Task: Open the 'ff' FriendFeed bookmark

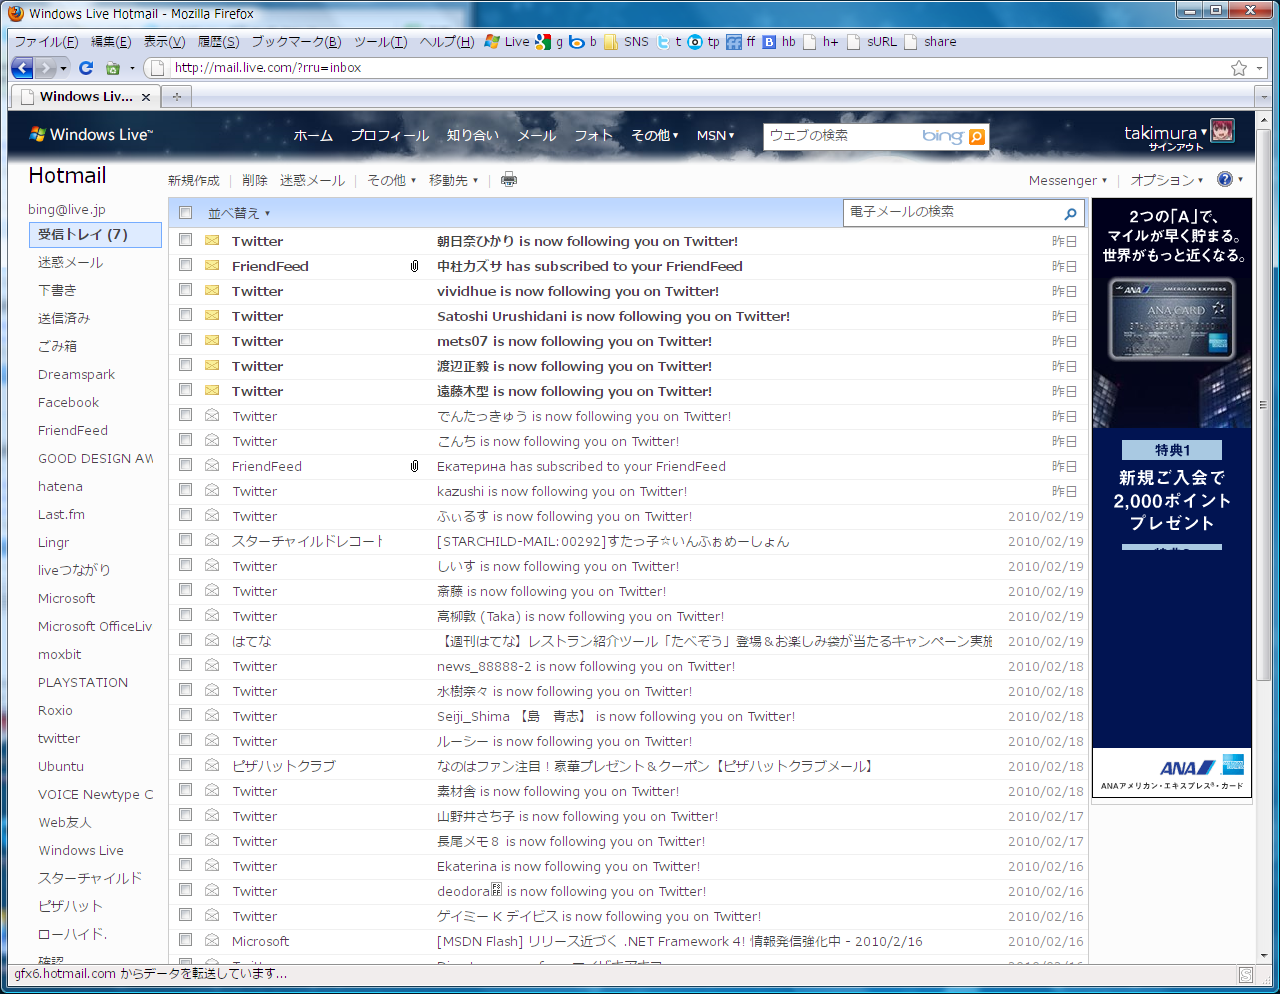Action: (x=741, y=42)
